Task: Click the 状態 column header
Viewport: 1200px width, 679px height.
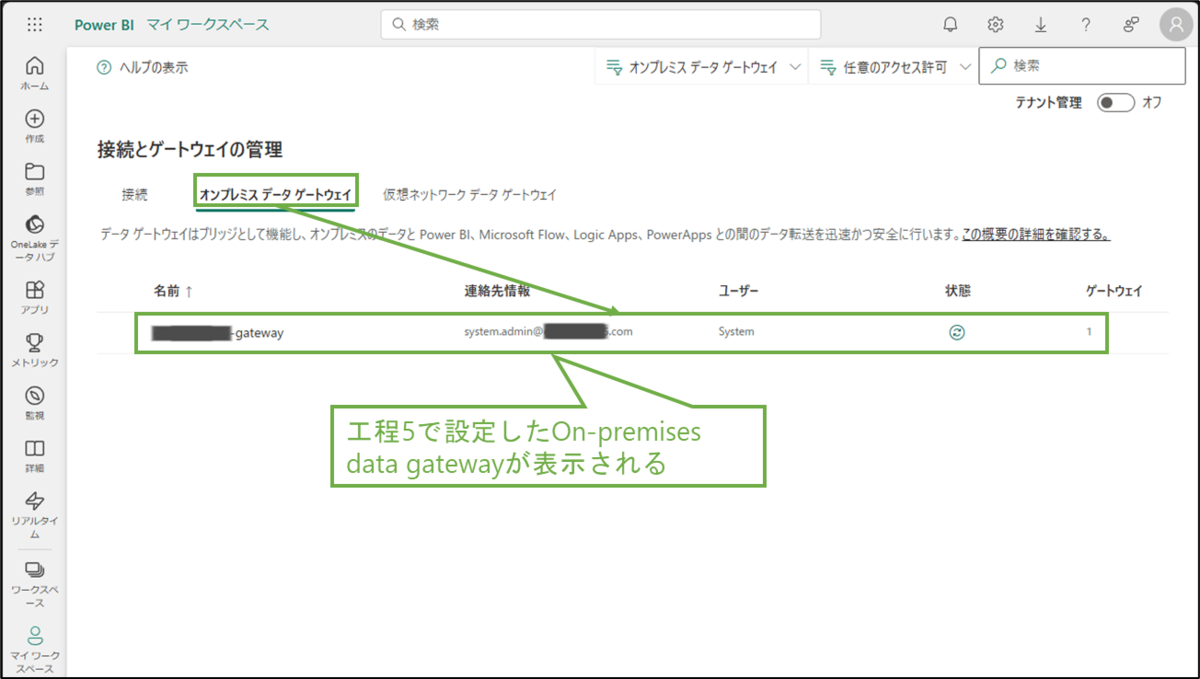Action: click(x=958, y=291)
